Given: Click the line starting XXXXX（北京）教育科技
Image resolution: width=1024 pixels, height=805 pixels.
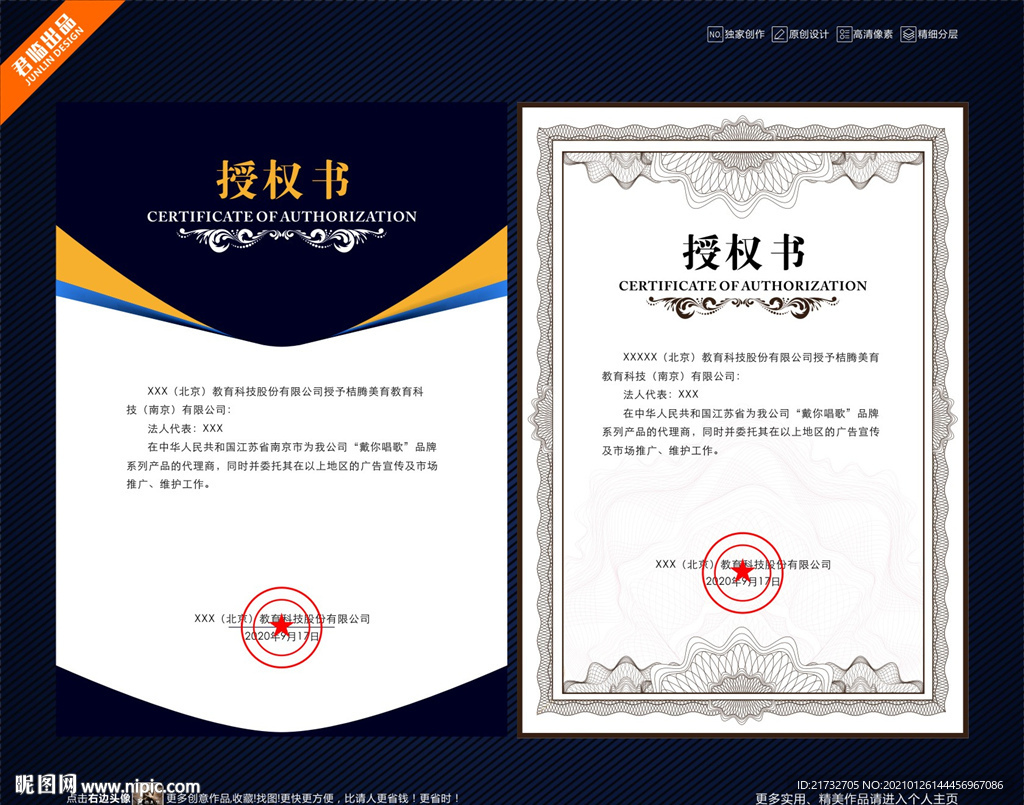Looking at the screenshot, I should pos(750,357).
